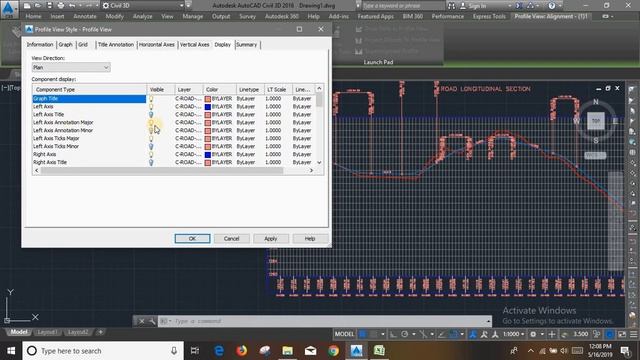Click the Apply button

[271, 238]
